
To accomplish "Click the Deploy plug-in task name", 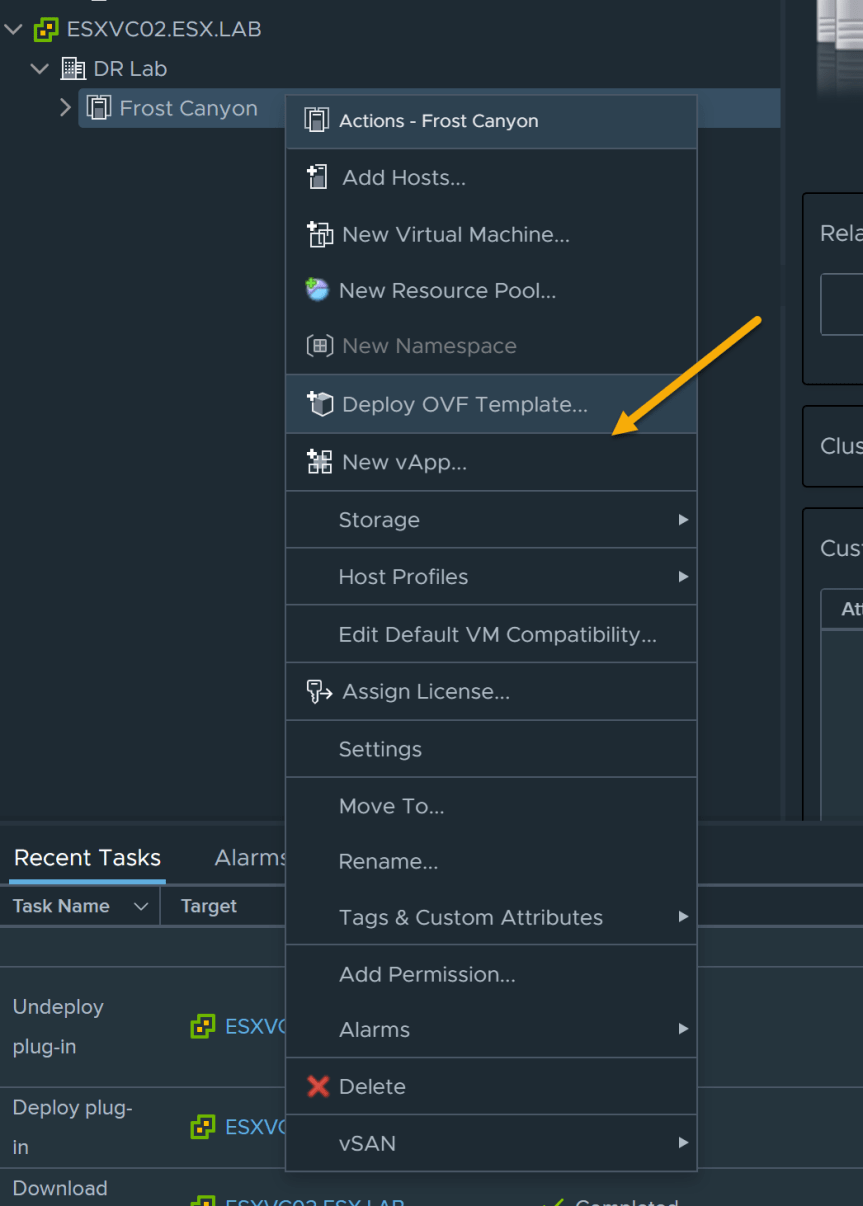I will tap(72, 1127).
